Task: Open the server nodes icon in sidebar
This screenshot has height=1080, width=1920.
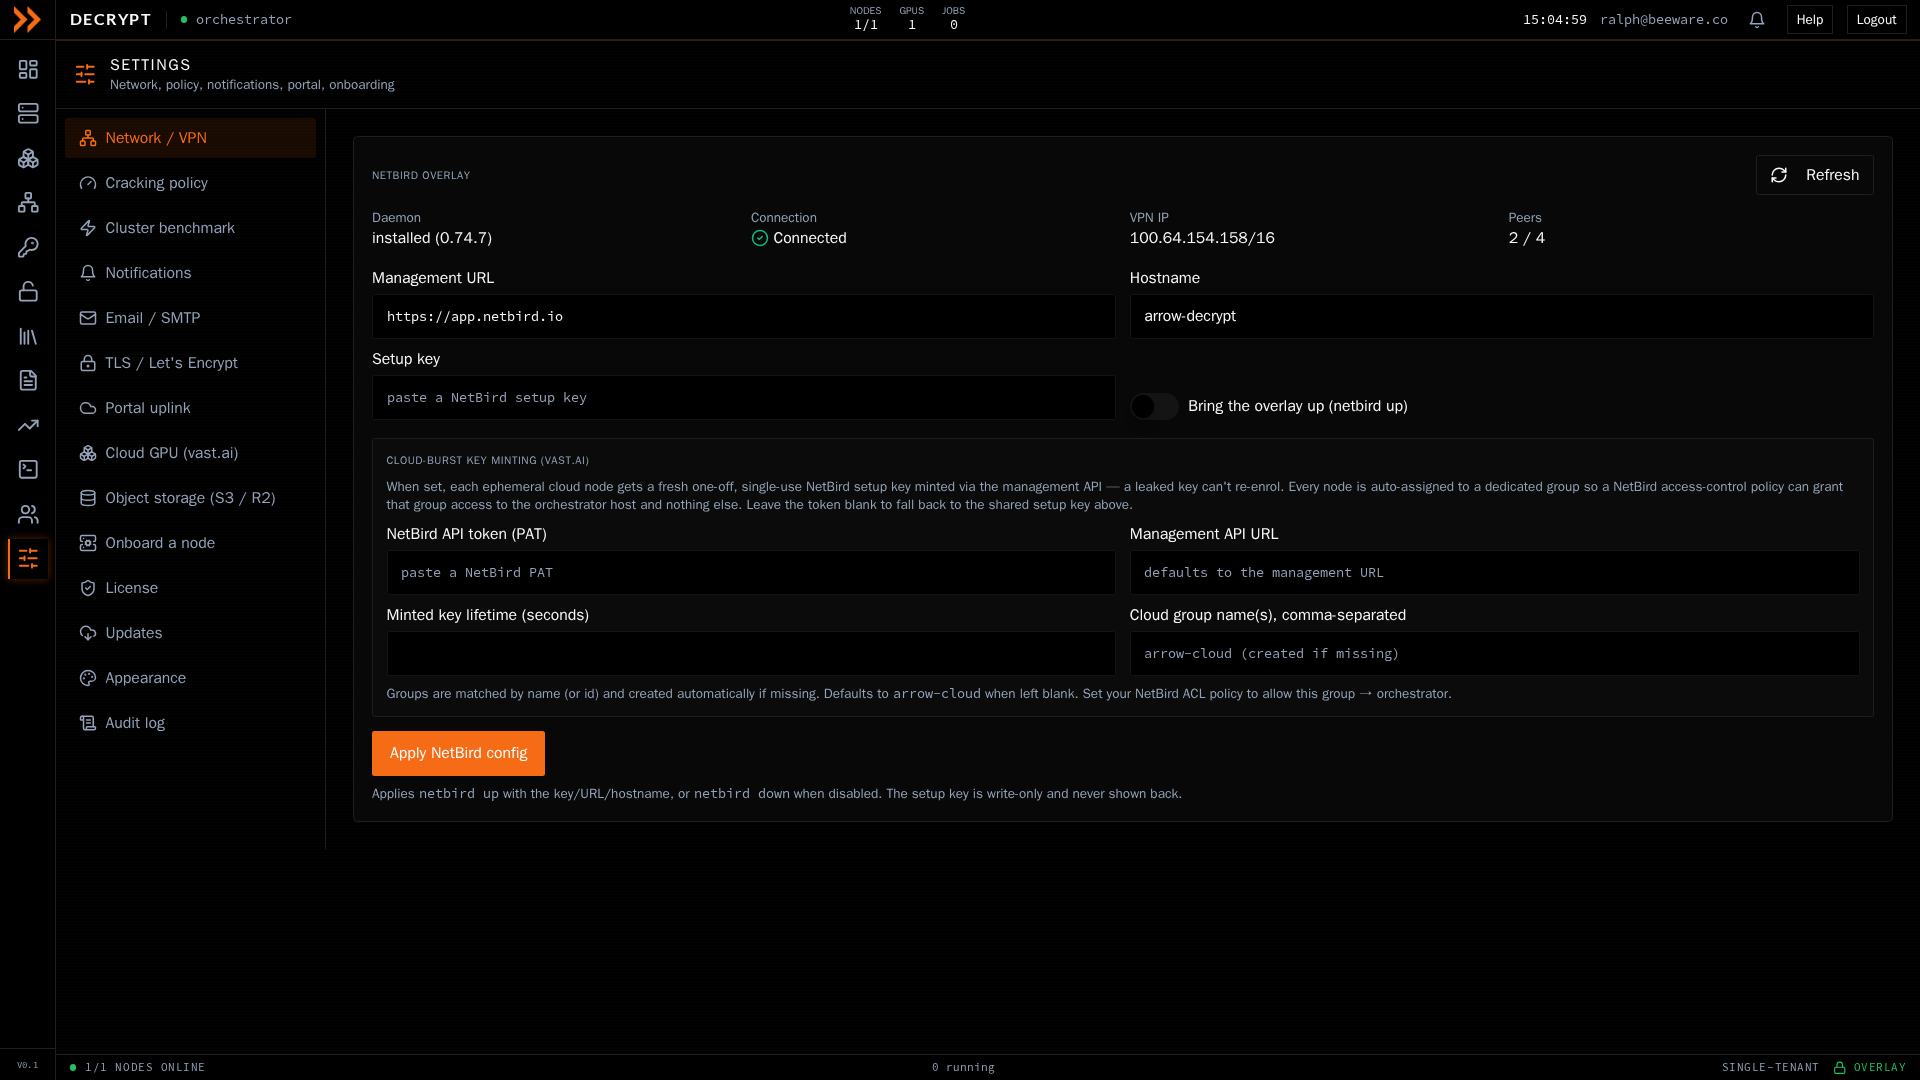Action: (x=28, y=114)
